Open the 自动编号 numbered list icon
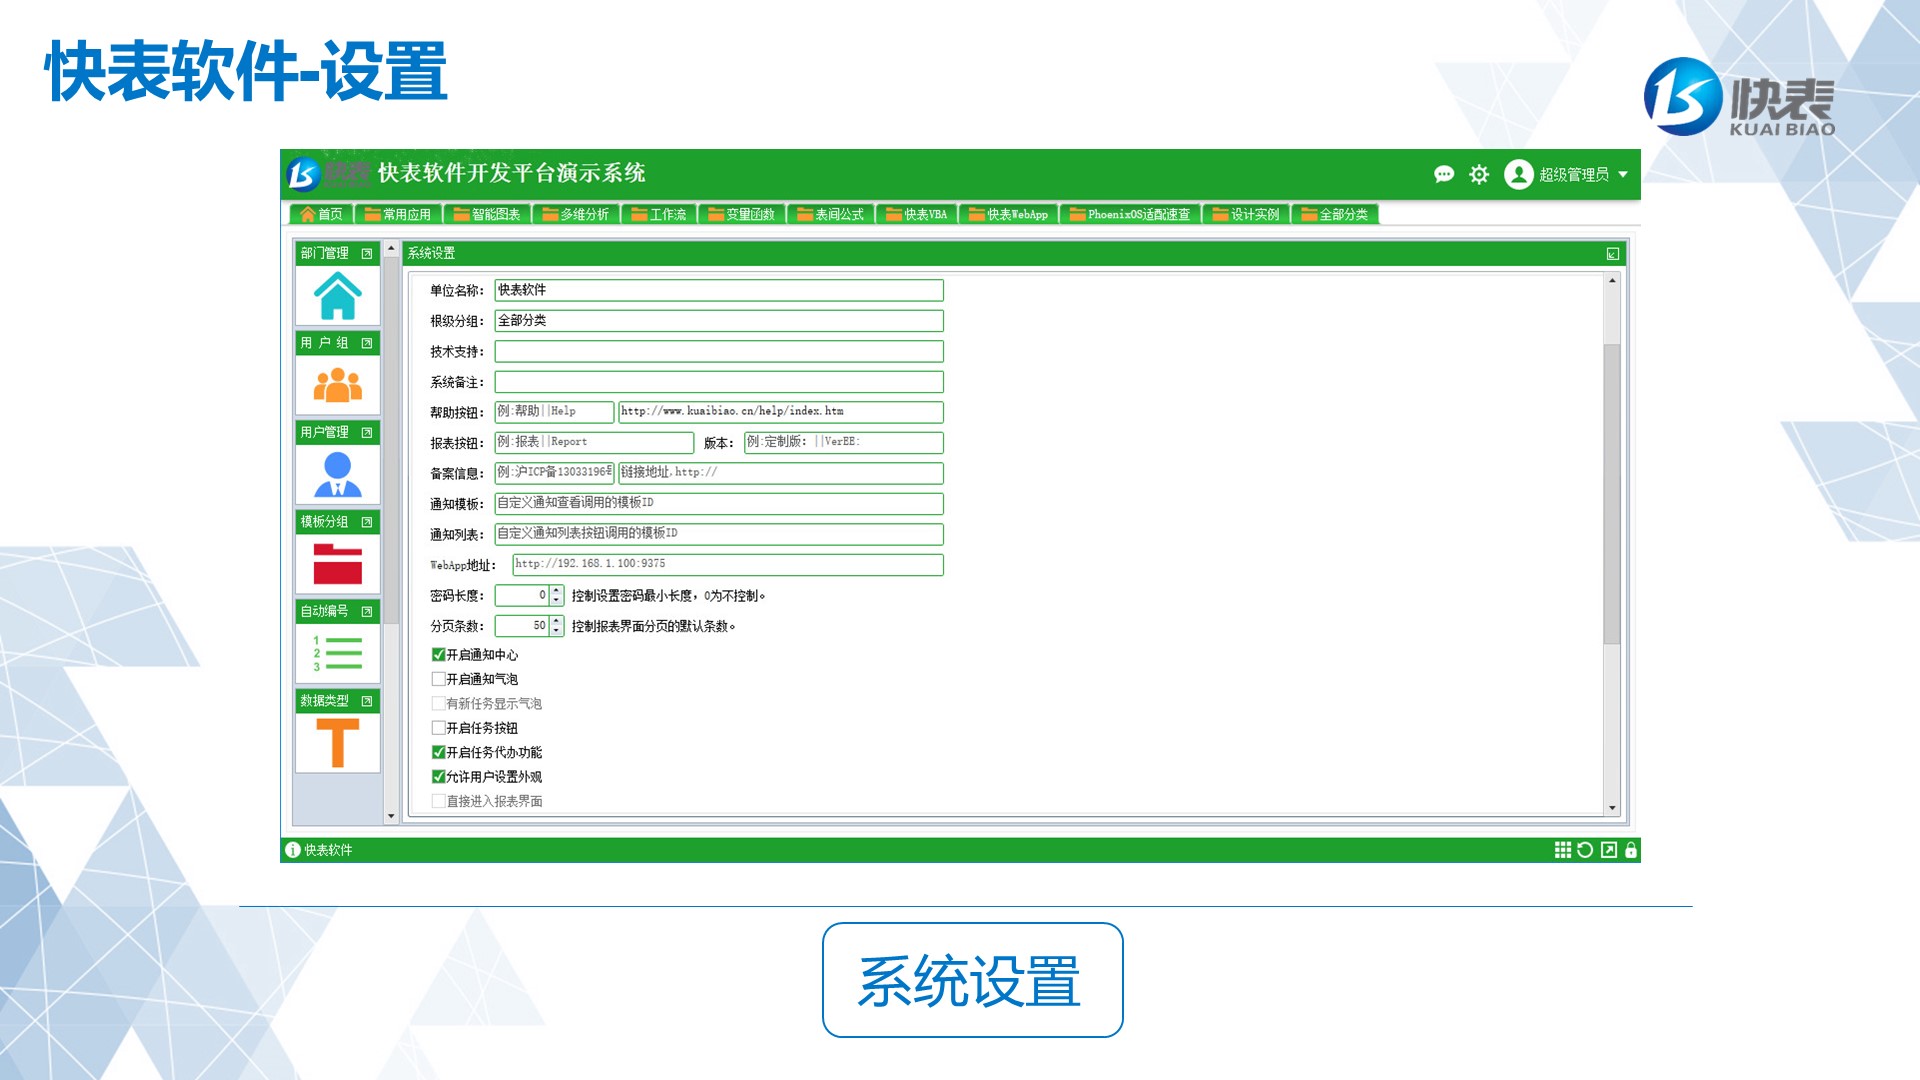Image resolution: width=1920 pixels, height=1080 pixels. 337,653
